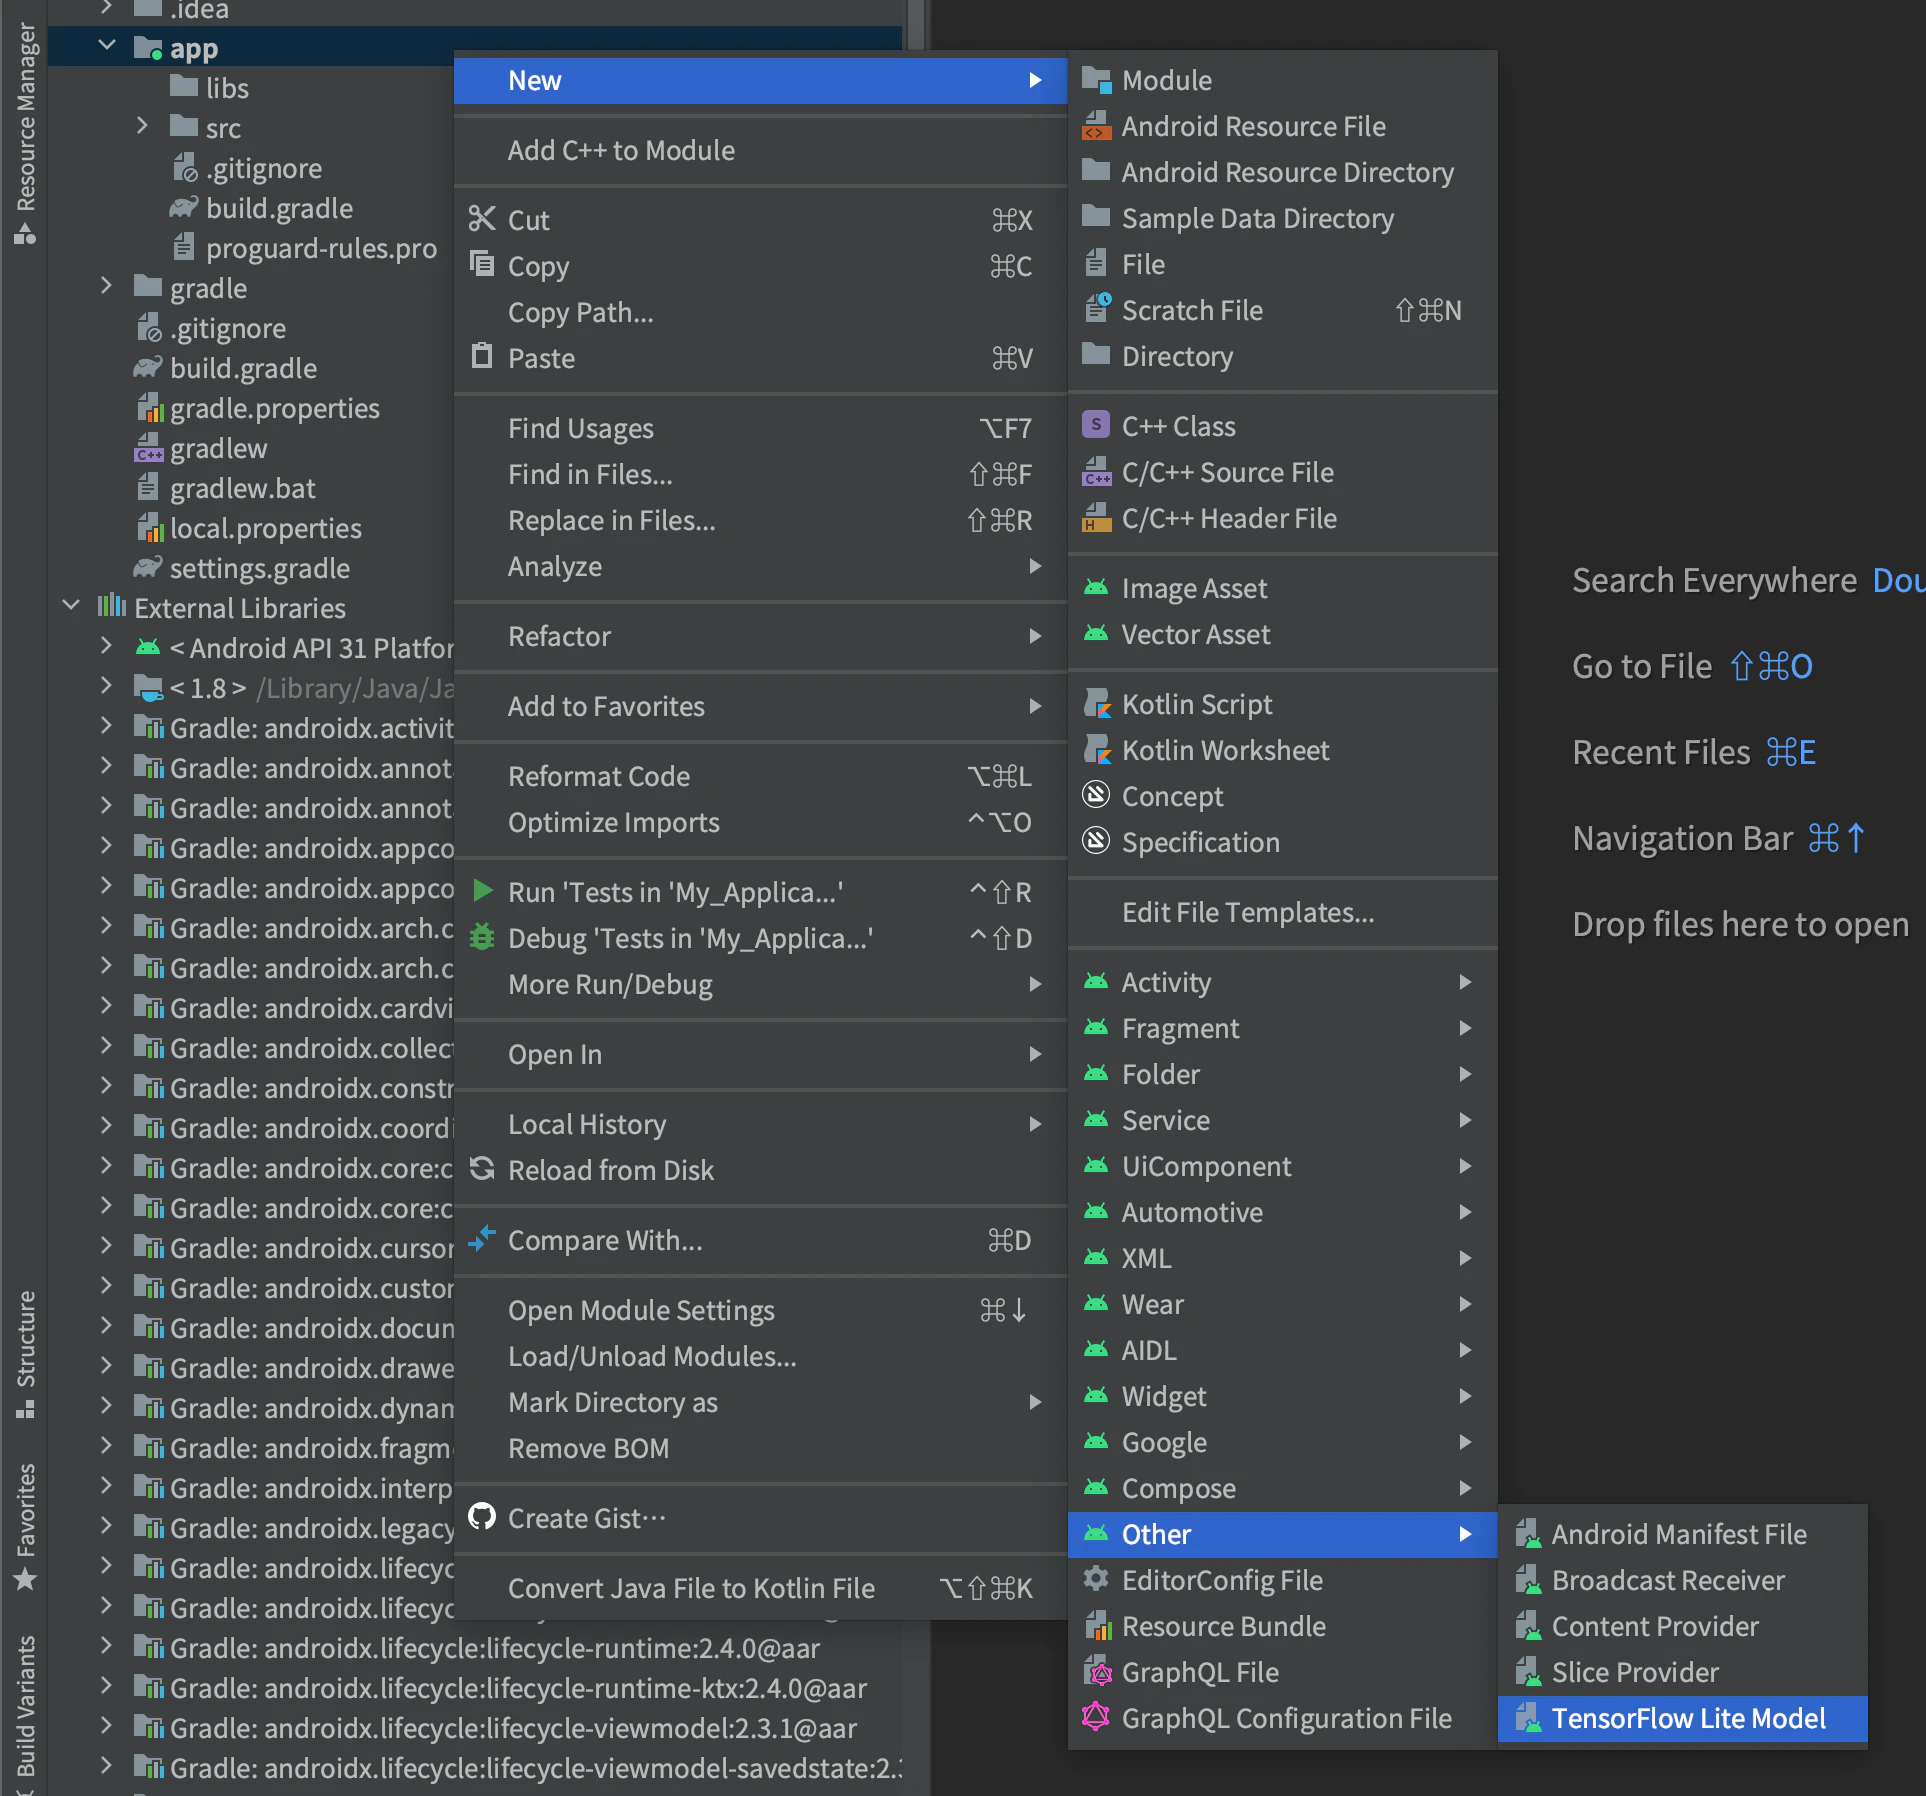Click the GraphQL File icon
The width and height of the screenshot is (1926, 1796).
tap(1098, 1670)
